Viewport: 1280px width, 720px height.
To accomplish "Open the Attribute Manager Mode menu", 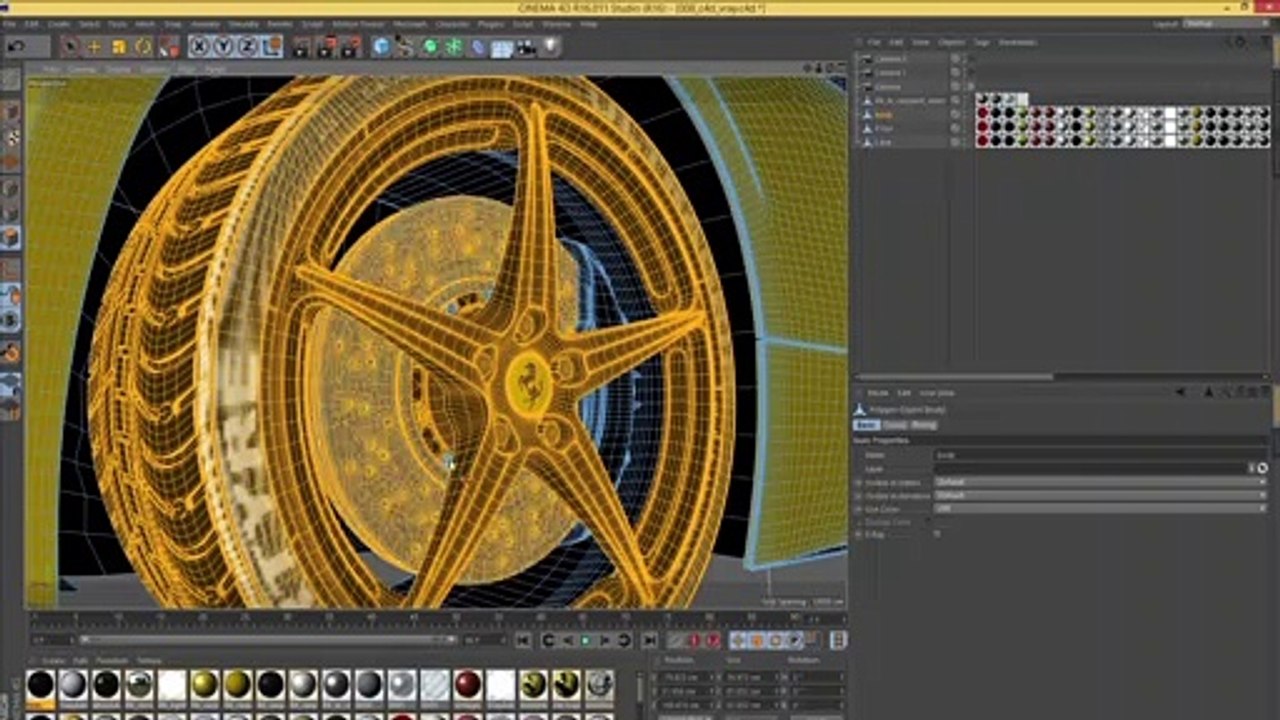I will pos(878,393).
